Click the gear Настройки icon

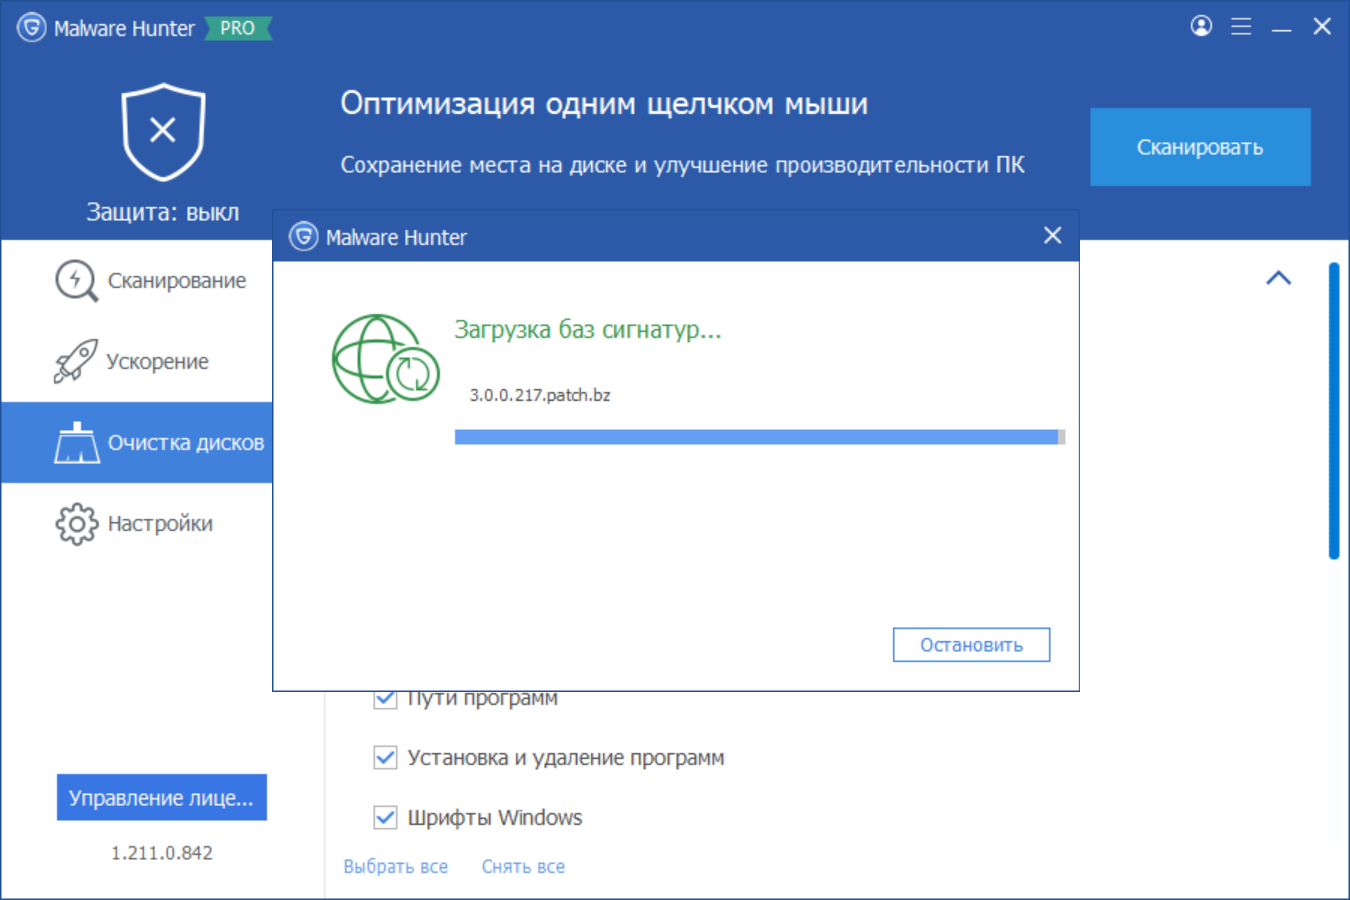[76, 524]
